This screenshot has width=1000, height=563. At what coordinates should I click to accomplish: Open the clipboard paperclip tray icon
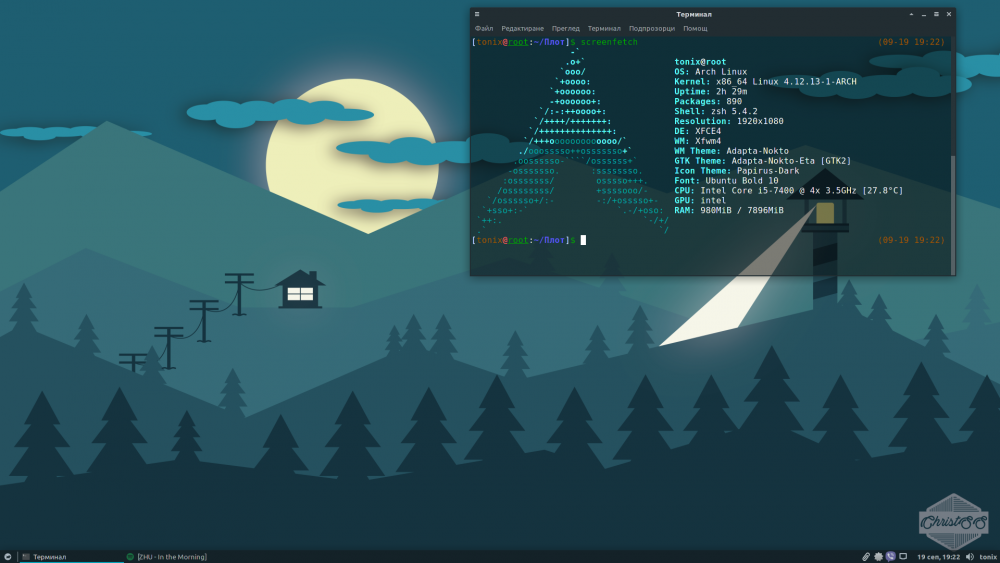866,557
